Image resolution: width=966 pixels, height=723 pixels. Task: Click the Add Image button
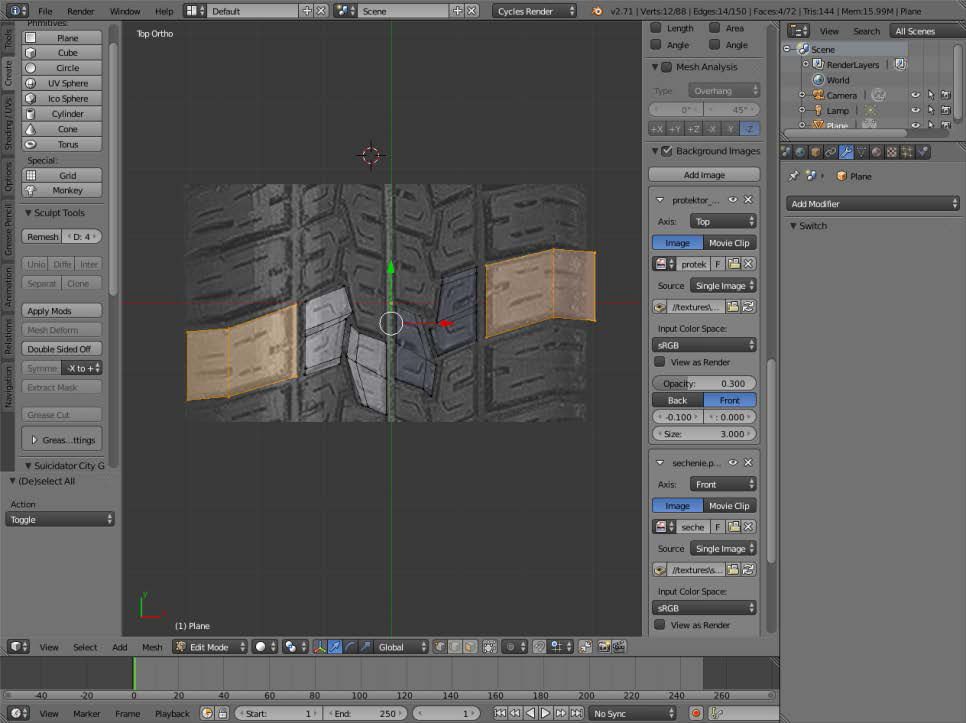[704, 175]
